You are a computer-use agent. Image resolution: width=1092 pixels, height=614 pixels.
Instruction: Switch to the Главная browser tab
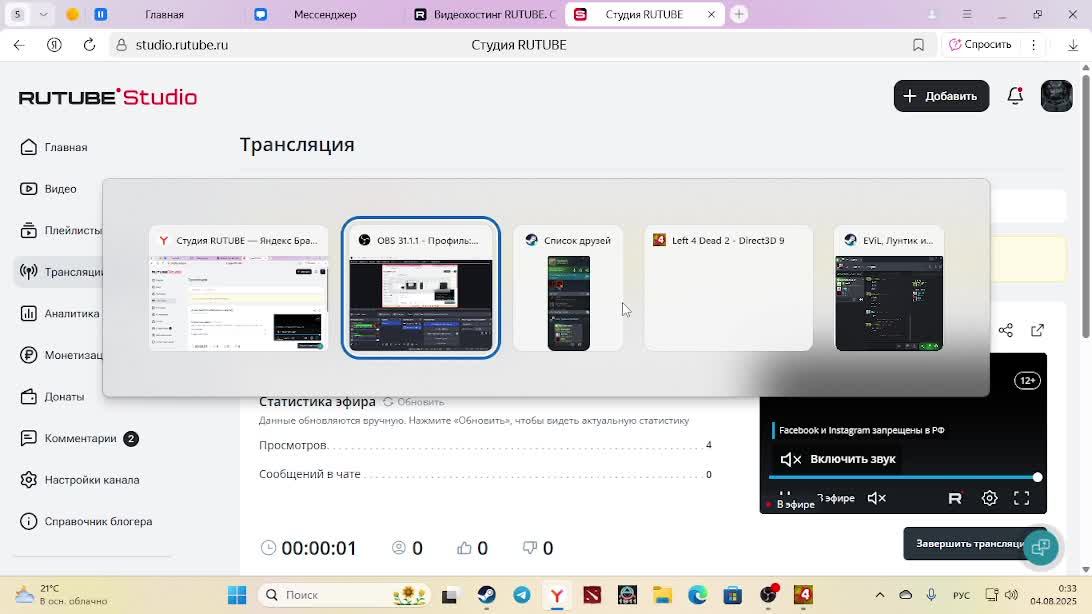point(164,15)
